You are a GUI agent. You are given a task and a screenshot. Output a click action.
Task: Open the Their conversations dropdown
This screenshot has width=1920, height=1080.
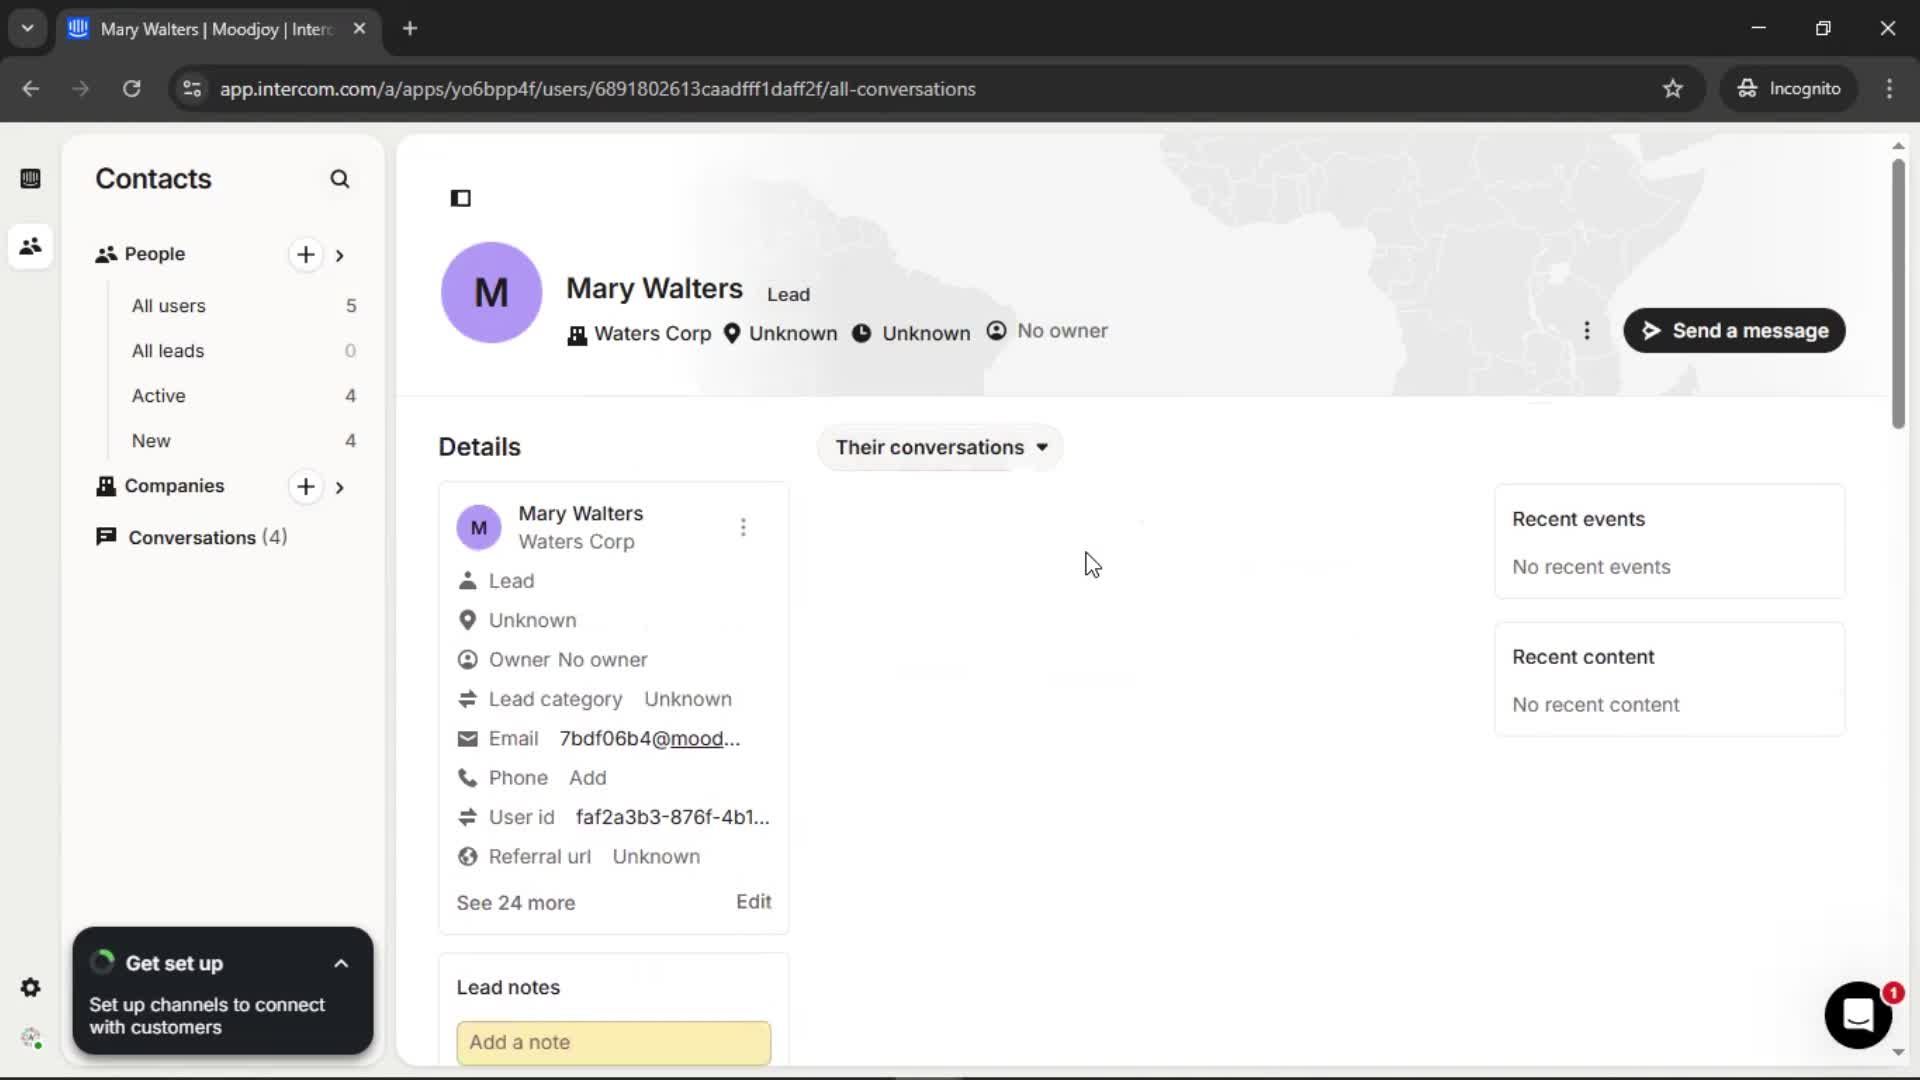coord(941,447)
